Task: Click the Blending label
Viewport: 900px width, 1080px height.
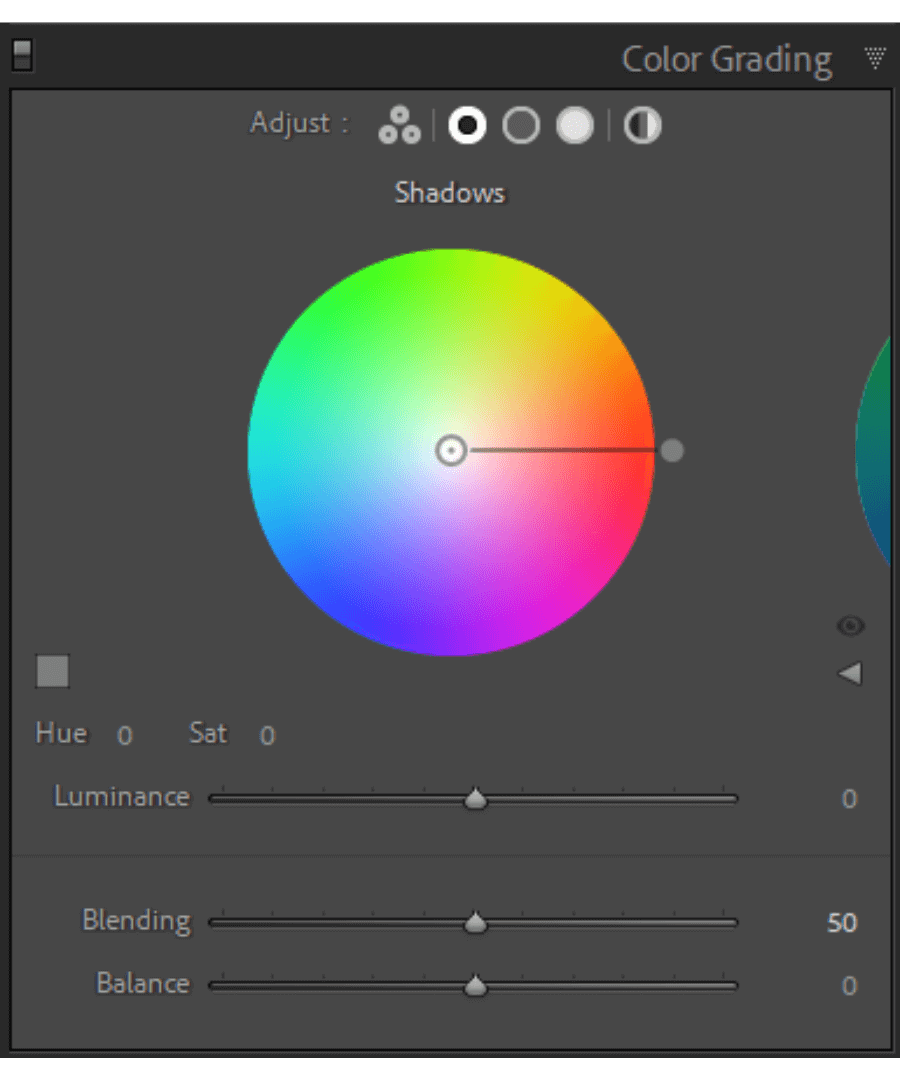Action: click(x=136, y=922)
